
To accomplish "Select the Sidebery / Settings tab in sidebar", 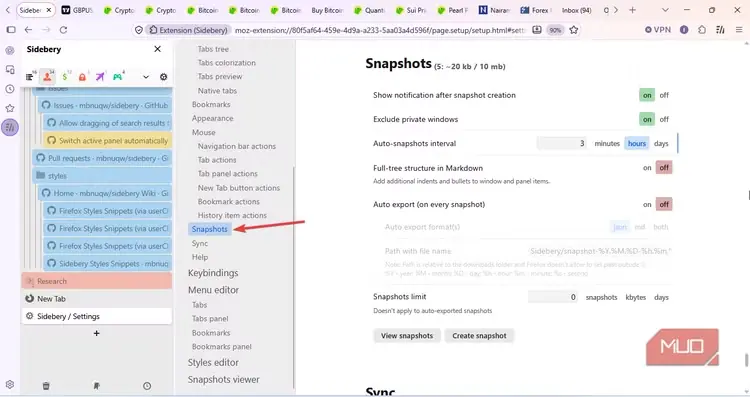I will 97,316.
